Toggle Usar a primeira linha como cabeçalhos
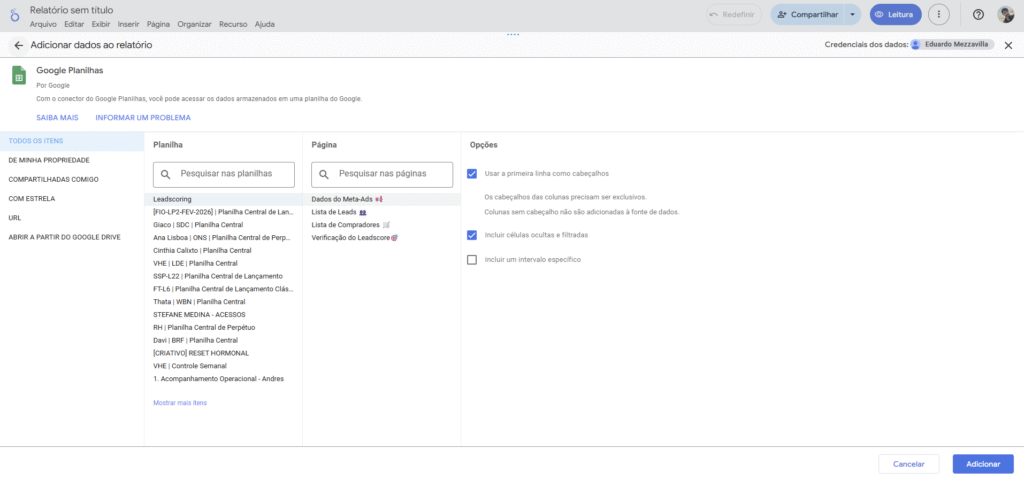Image resolution: width=1024 pixels, height=480 pixels. click(x=472, y=173)
